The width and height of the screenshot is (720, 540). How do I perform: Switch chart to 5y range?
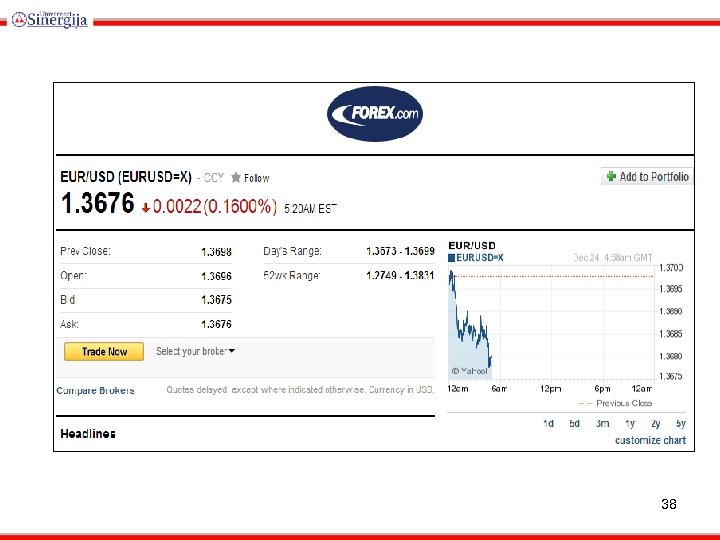click(681, 423)
